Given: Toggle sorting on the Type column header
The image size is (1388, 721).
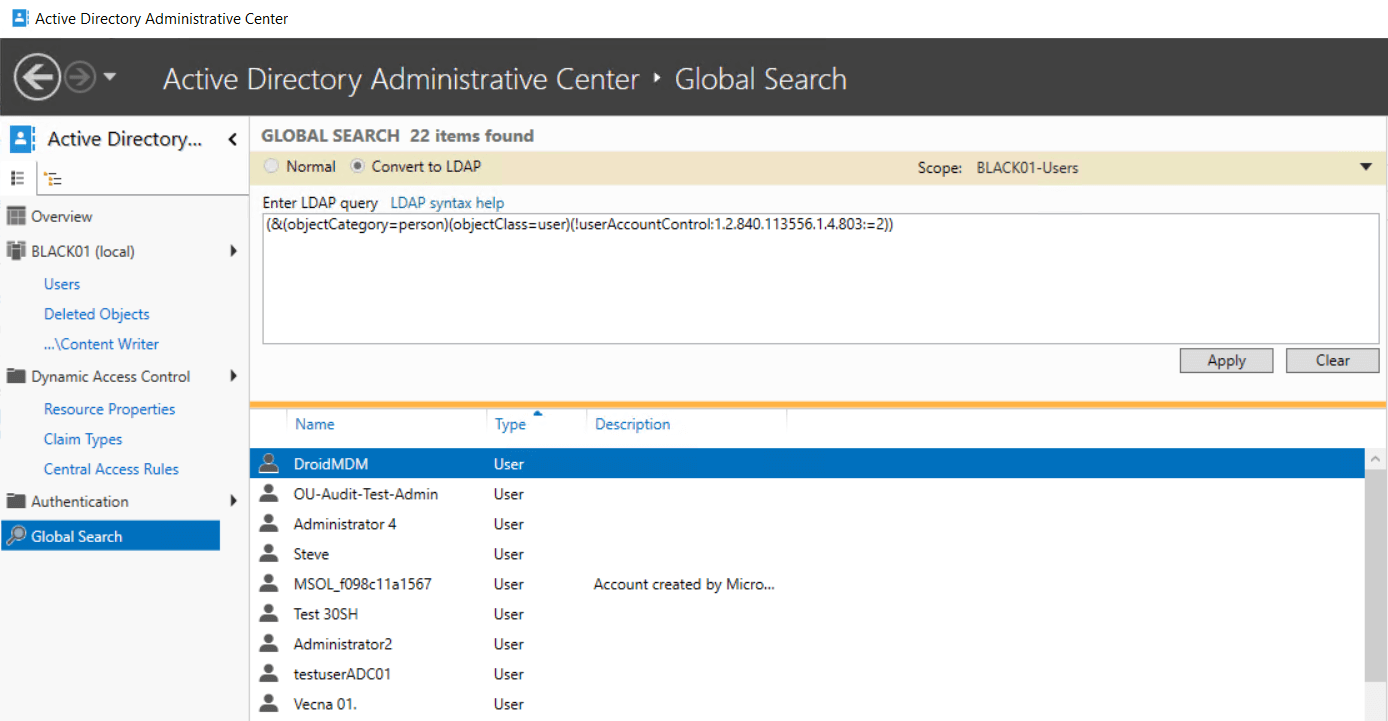Looking at the screenshot, I should [509, 423].
